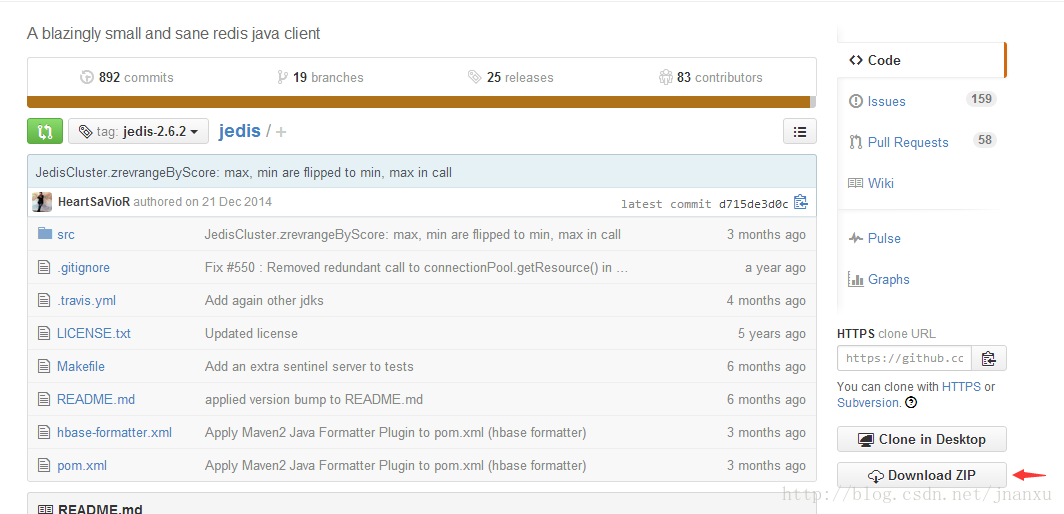Click the Clone in Desktop button
The image size is (1064, 514).
click(922, 439)
